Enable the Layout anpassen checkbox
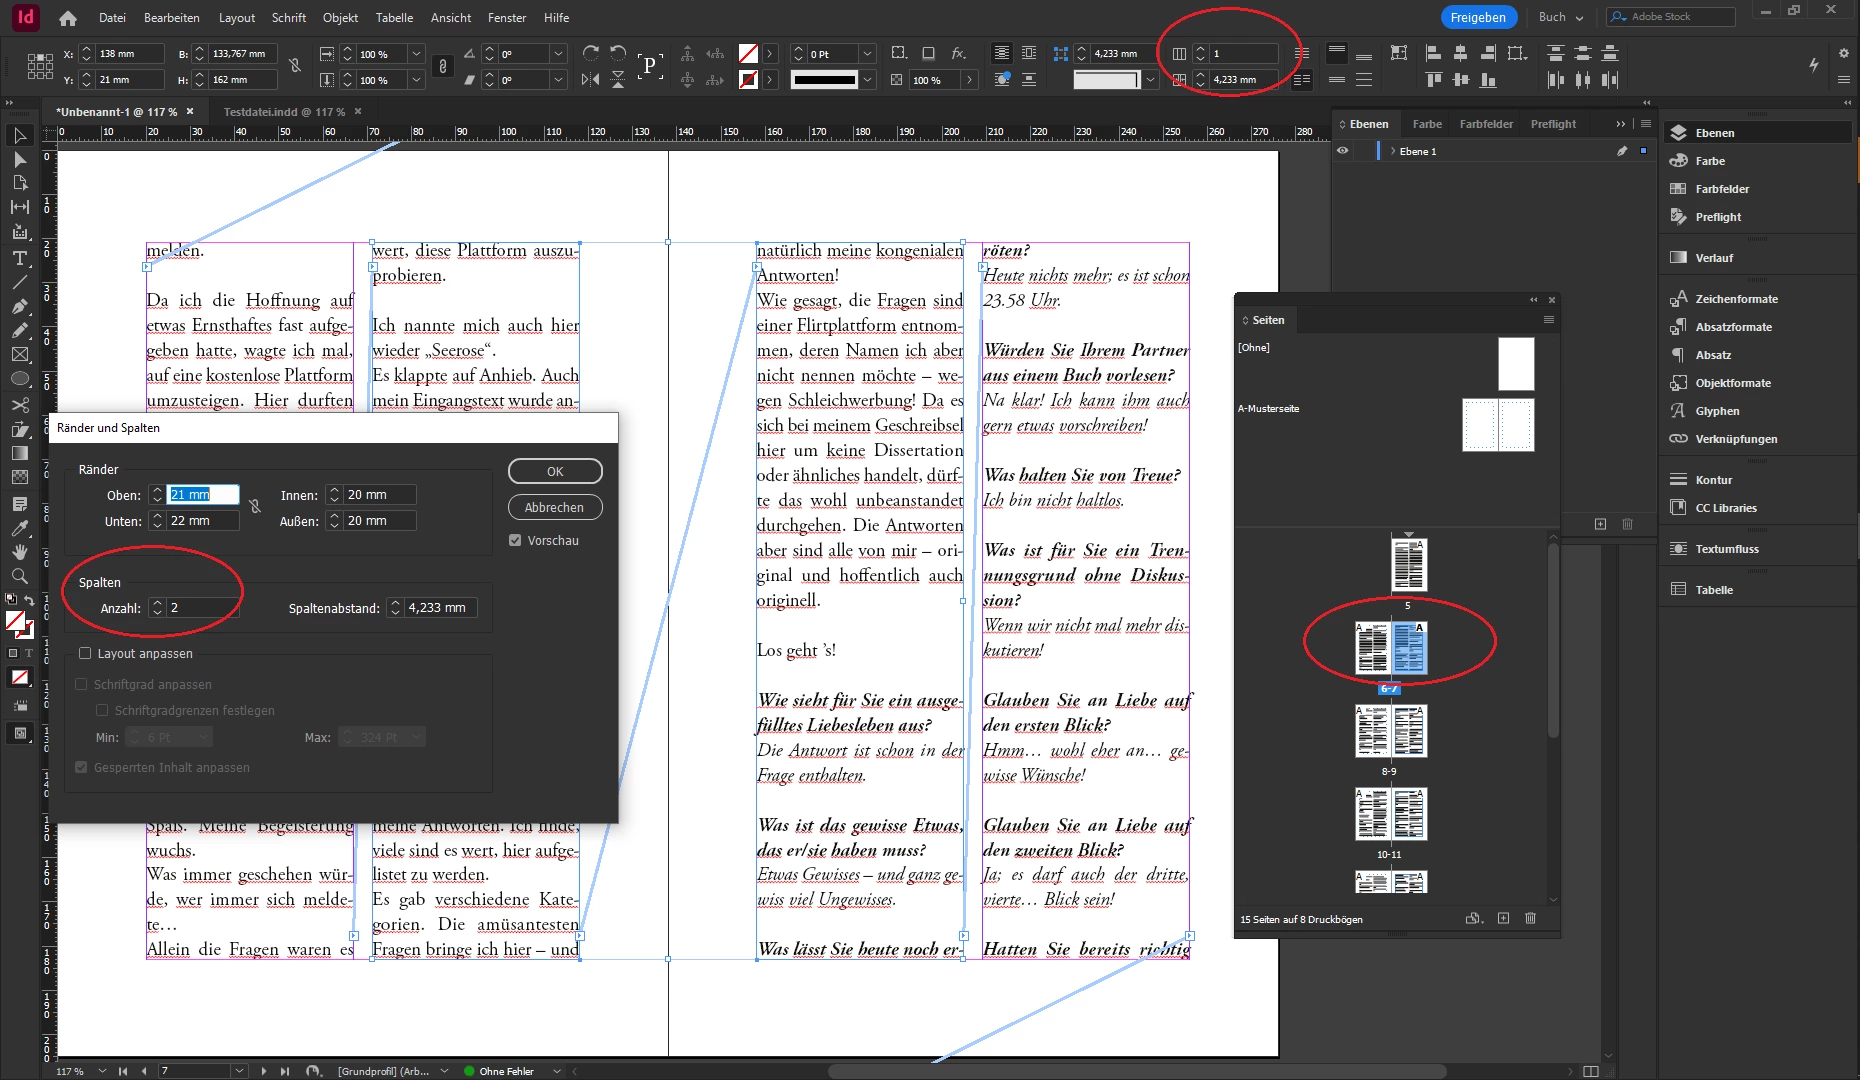This screenshot has height=1080, width=1860. point(85,653)
